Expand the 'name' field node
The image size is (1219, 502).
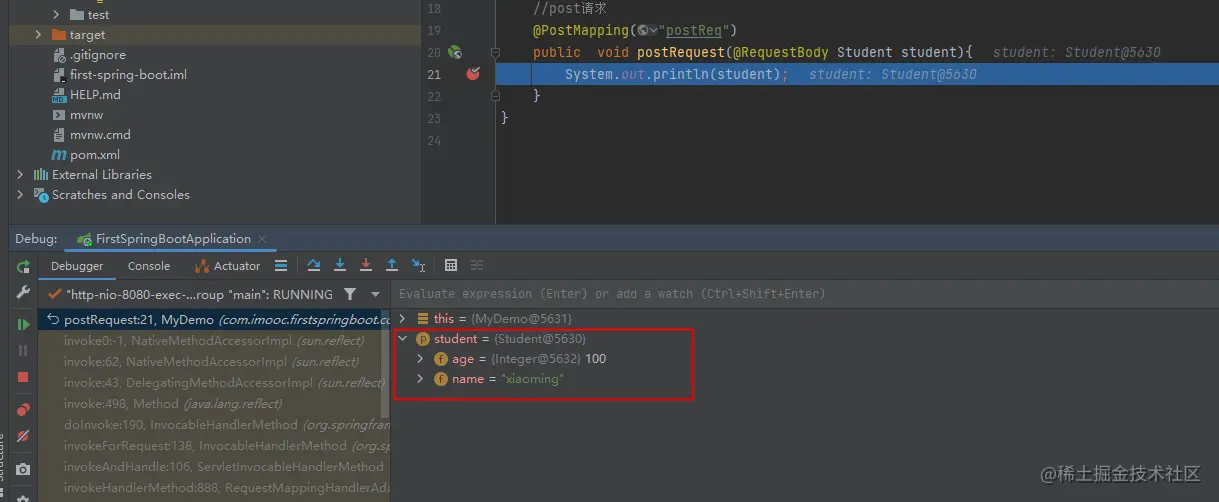[421, 379]
